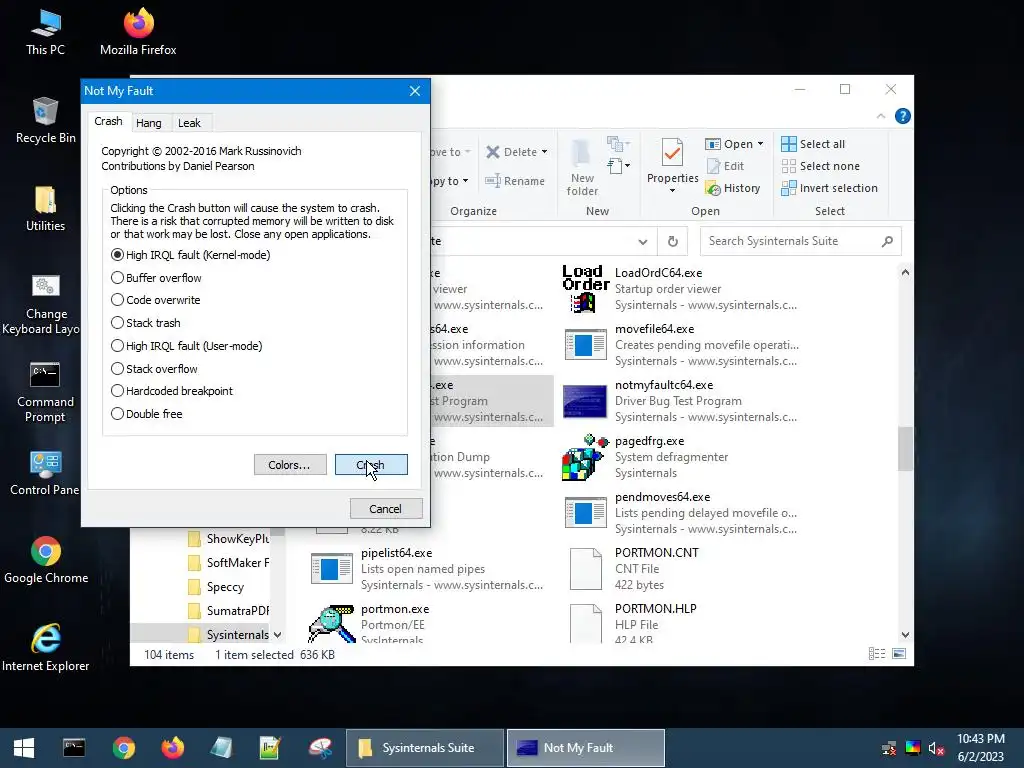The height and width of the screenshot is (768, 1024).
Task: Select pipelist64.exe file
Action: (426, 569)
